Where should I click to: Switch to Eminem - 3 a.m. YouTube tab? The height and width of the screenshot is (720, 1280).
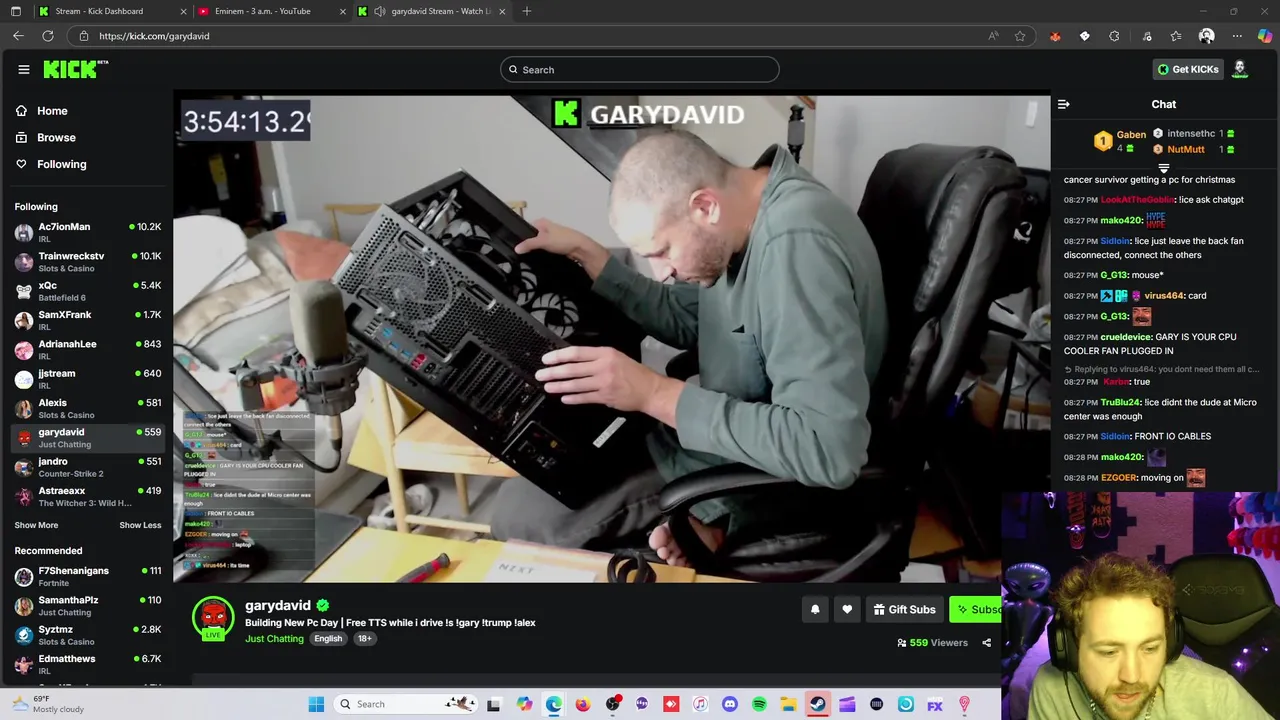coord(270,11)
